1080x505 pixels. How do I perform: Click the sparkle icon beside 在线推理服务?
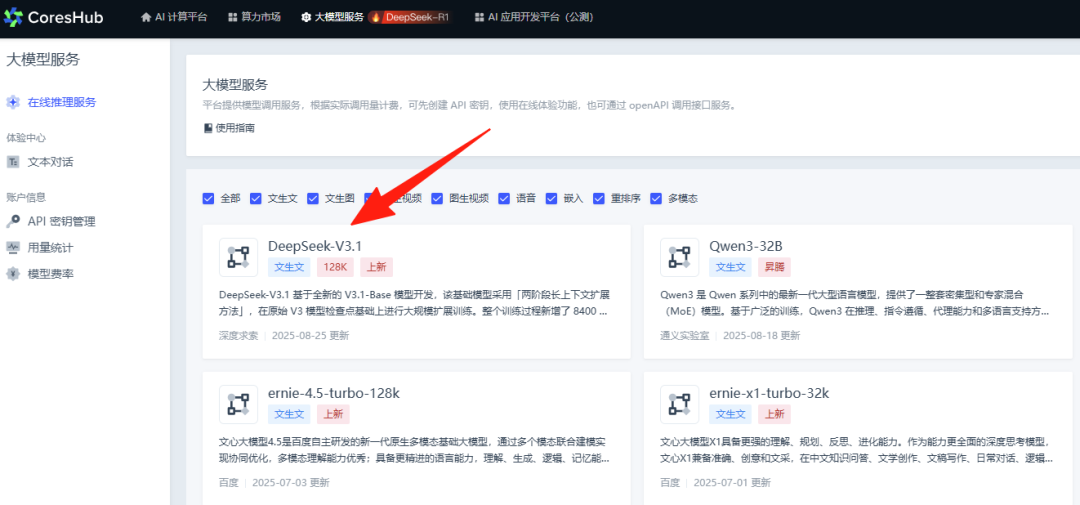point(13,102)
